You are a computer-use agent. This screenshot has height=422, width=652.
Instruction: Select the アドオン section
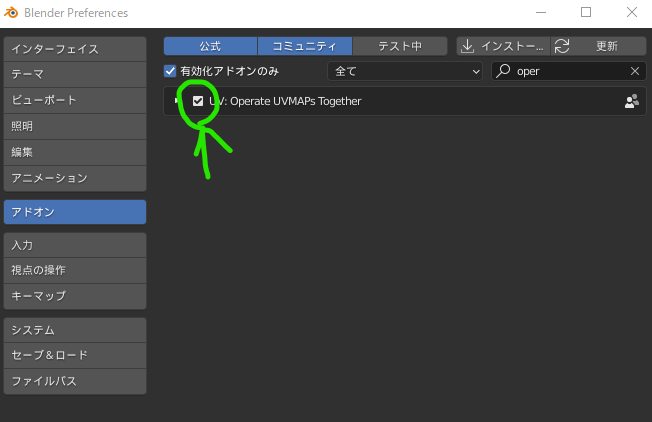(x=75, y=212)
